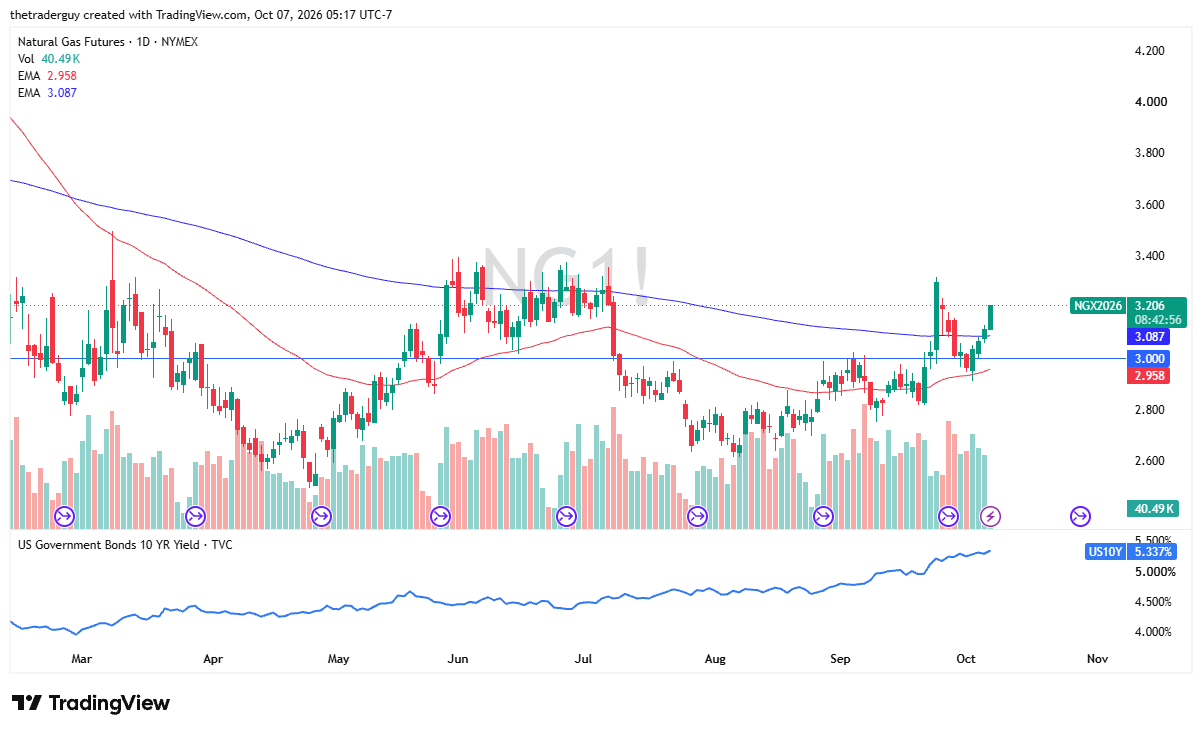The width and height of the screenshot is (1202, 733).
Task: Click the 5.337% yield value label
Action: 1153,551
